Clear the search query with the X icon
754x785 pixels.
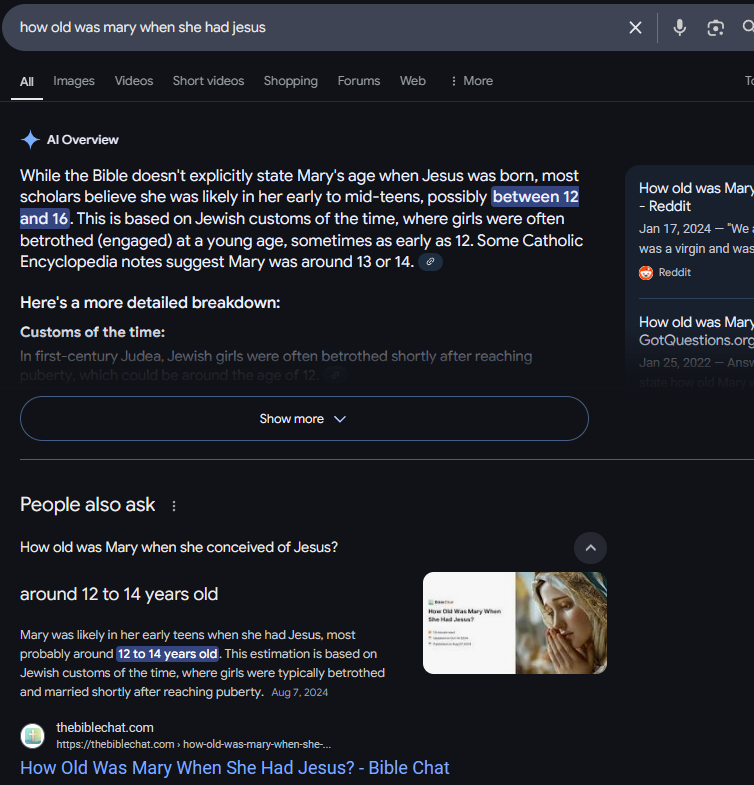635,28
